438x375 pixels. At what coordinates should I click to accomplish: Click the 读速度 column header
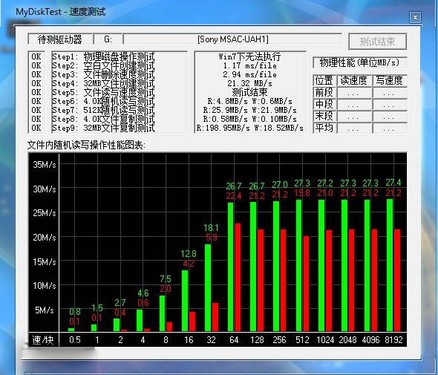coord(354,80)
